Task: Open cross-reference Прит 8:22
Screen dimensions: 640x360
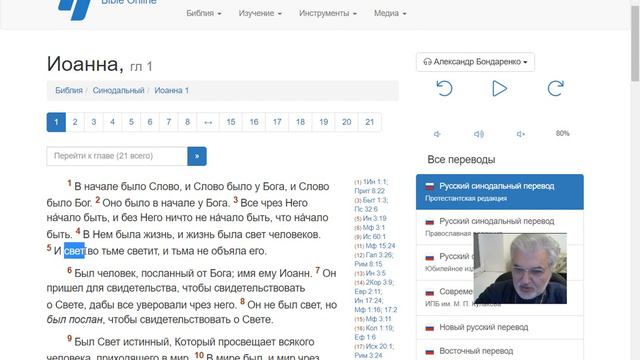Action: [369, 191]
